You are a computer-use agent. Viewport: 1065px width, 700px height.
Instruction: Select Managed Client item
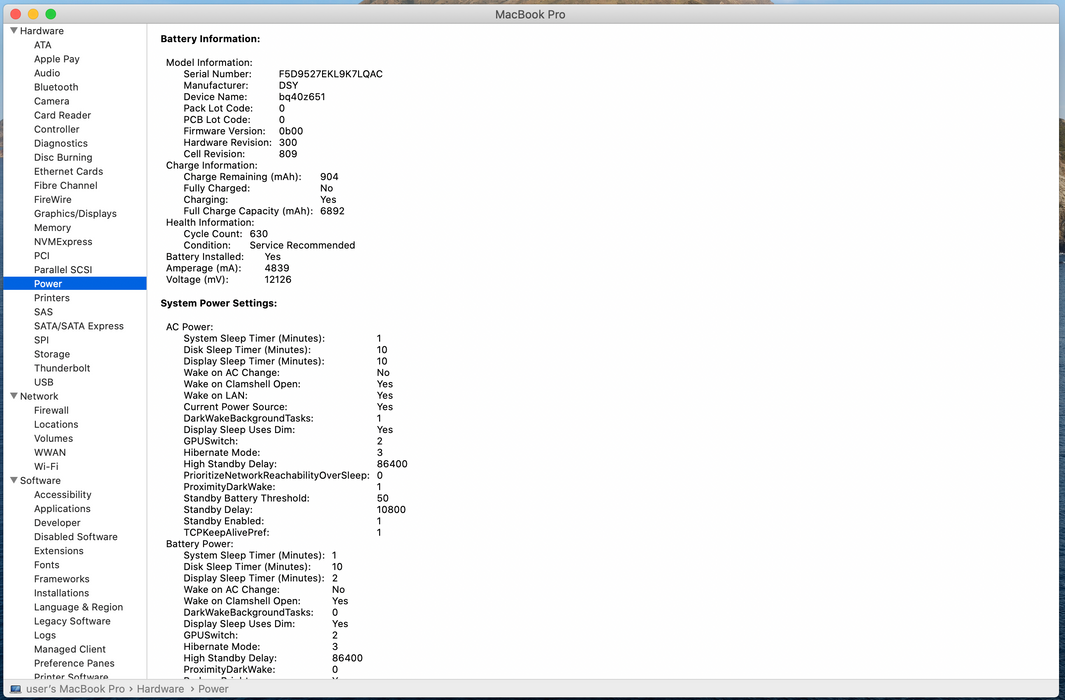(x=70, y=649)
